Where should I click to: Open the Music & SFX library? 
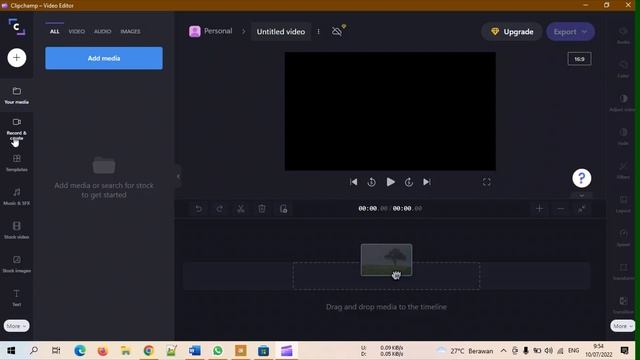tap(17, 196)
